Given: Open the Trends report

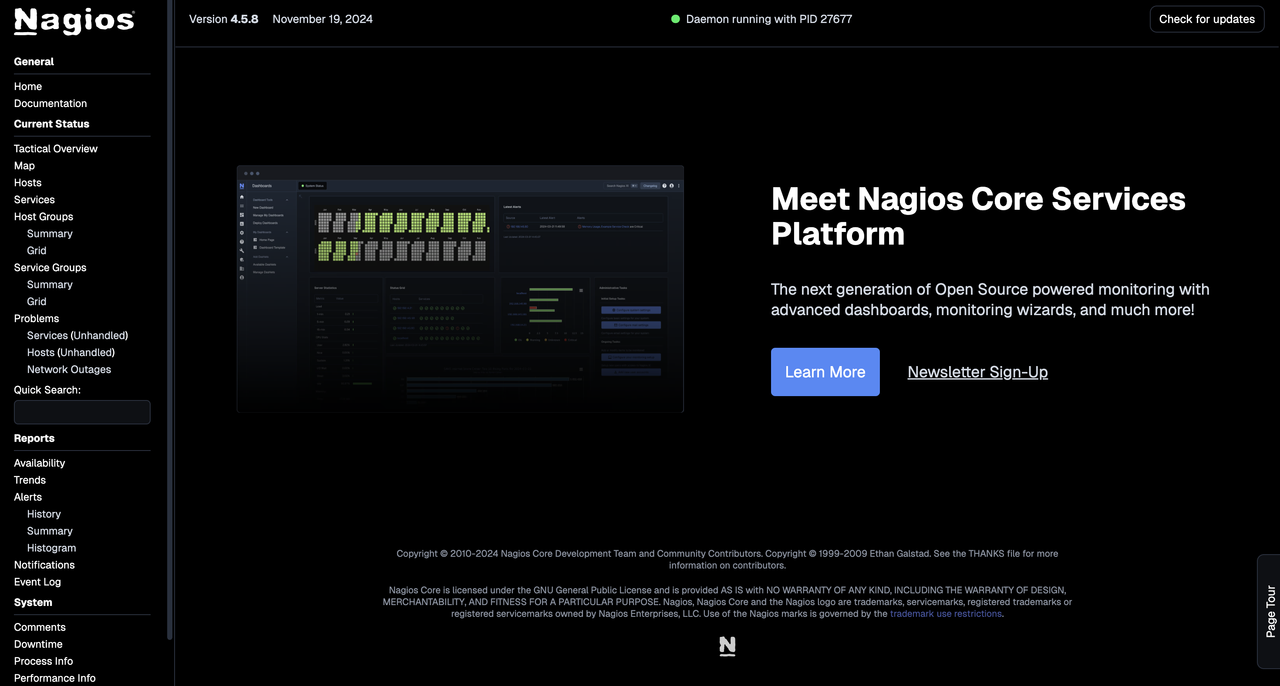Looking at the screenshot, I should pyautogui.click(x=30, y=480).
